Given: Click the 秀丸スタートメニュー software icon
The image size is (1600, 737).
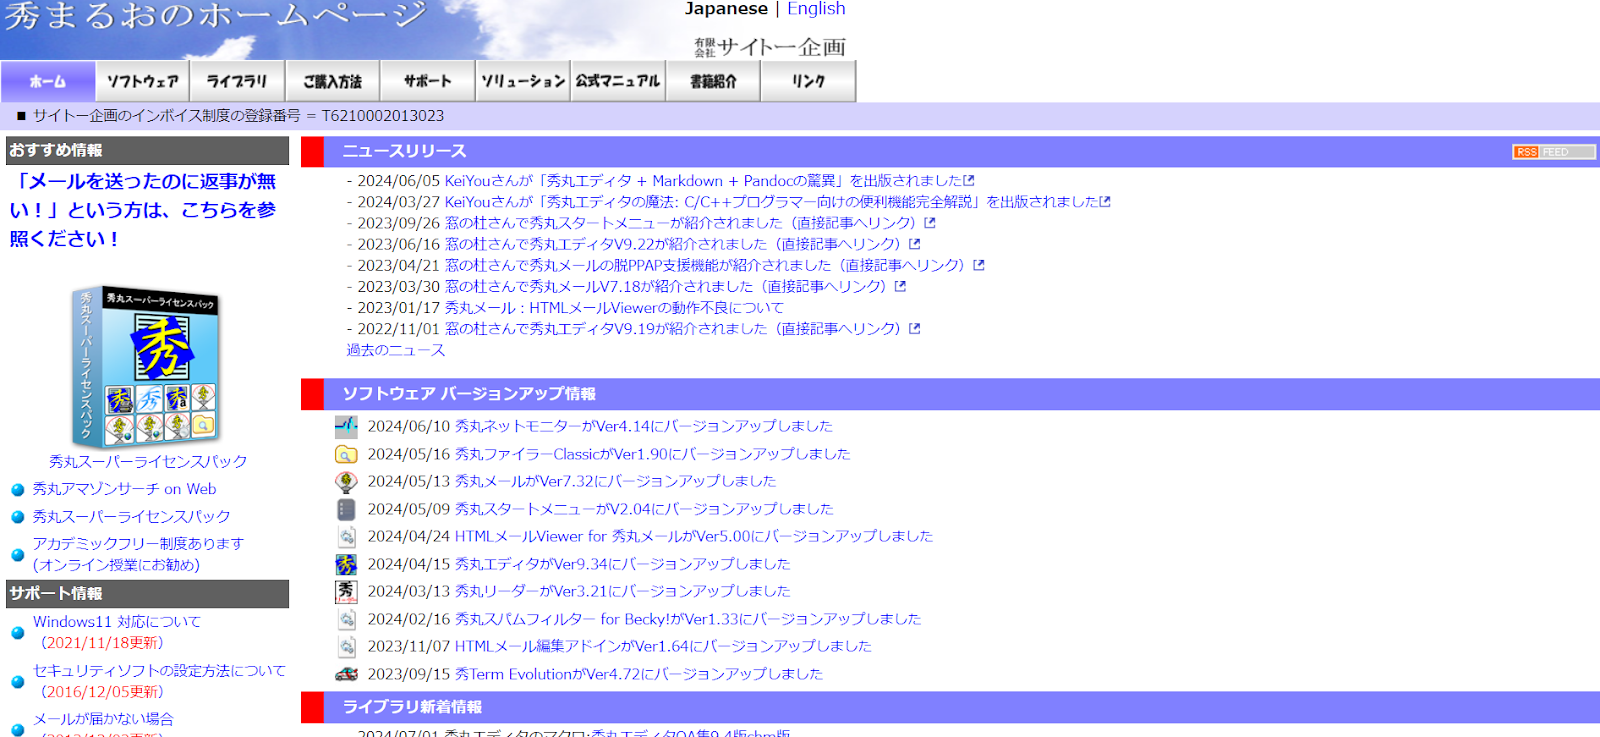Looking at the screenshot, I should [346, 509].
